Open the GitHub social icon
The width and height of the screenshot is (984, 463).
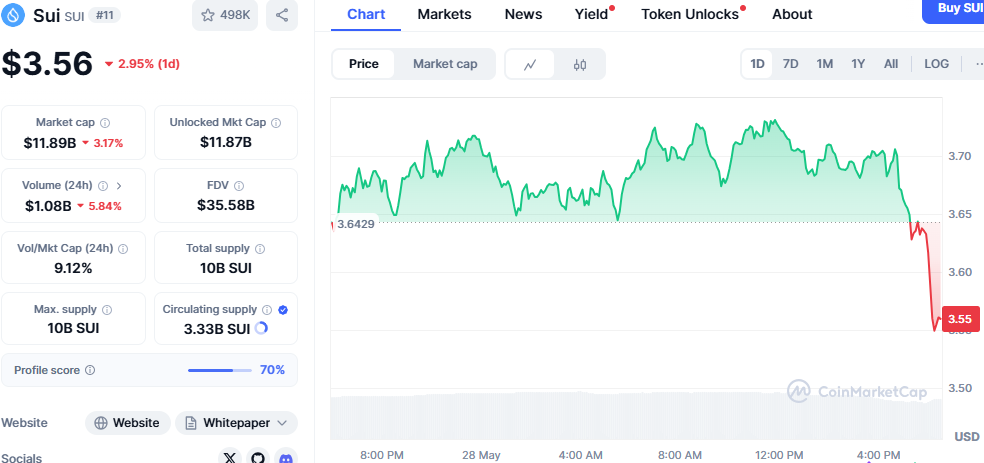(x=258, y=457)
